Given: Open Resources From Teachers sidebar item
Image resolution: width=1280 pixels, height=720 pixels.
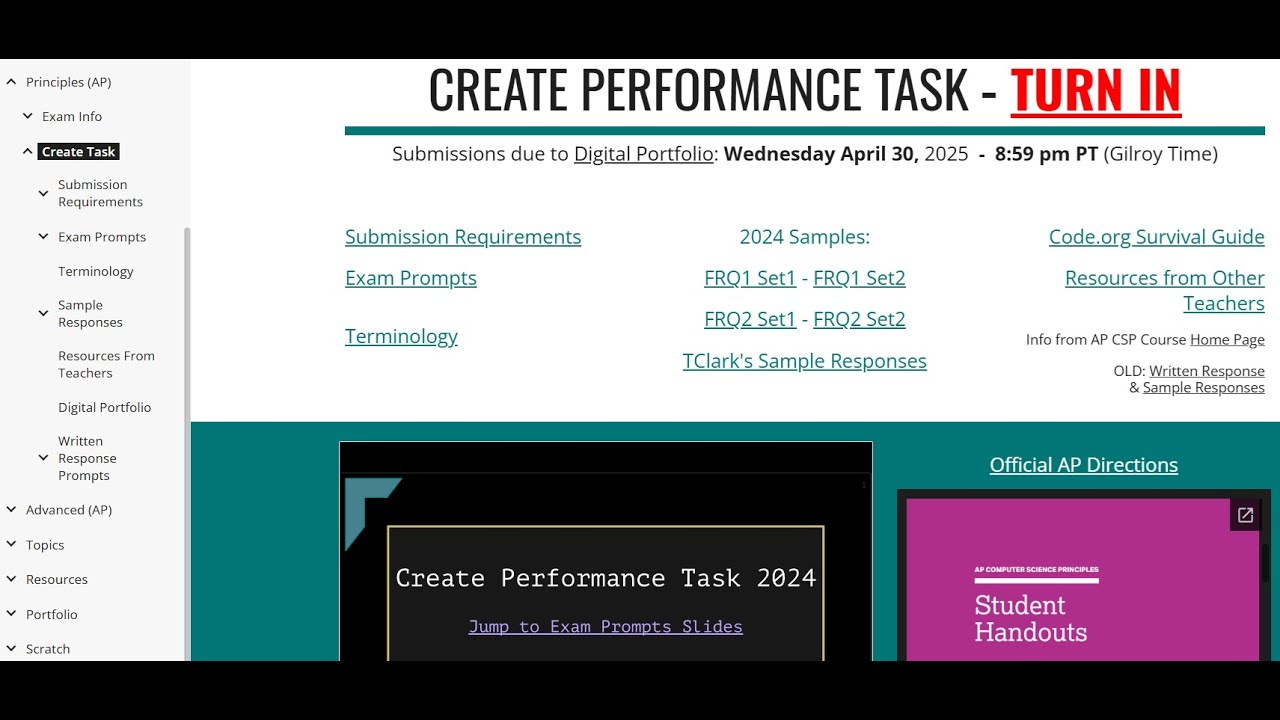Looking at the screenshot, I should pyautogui.click(x=106, y=364).
